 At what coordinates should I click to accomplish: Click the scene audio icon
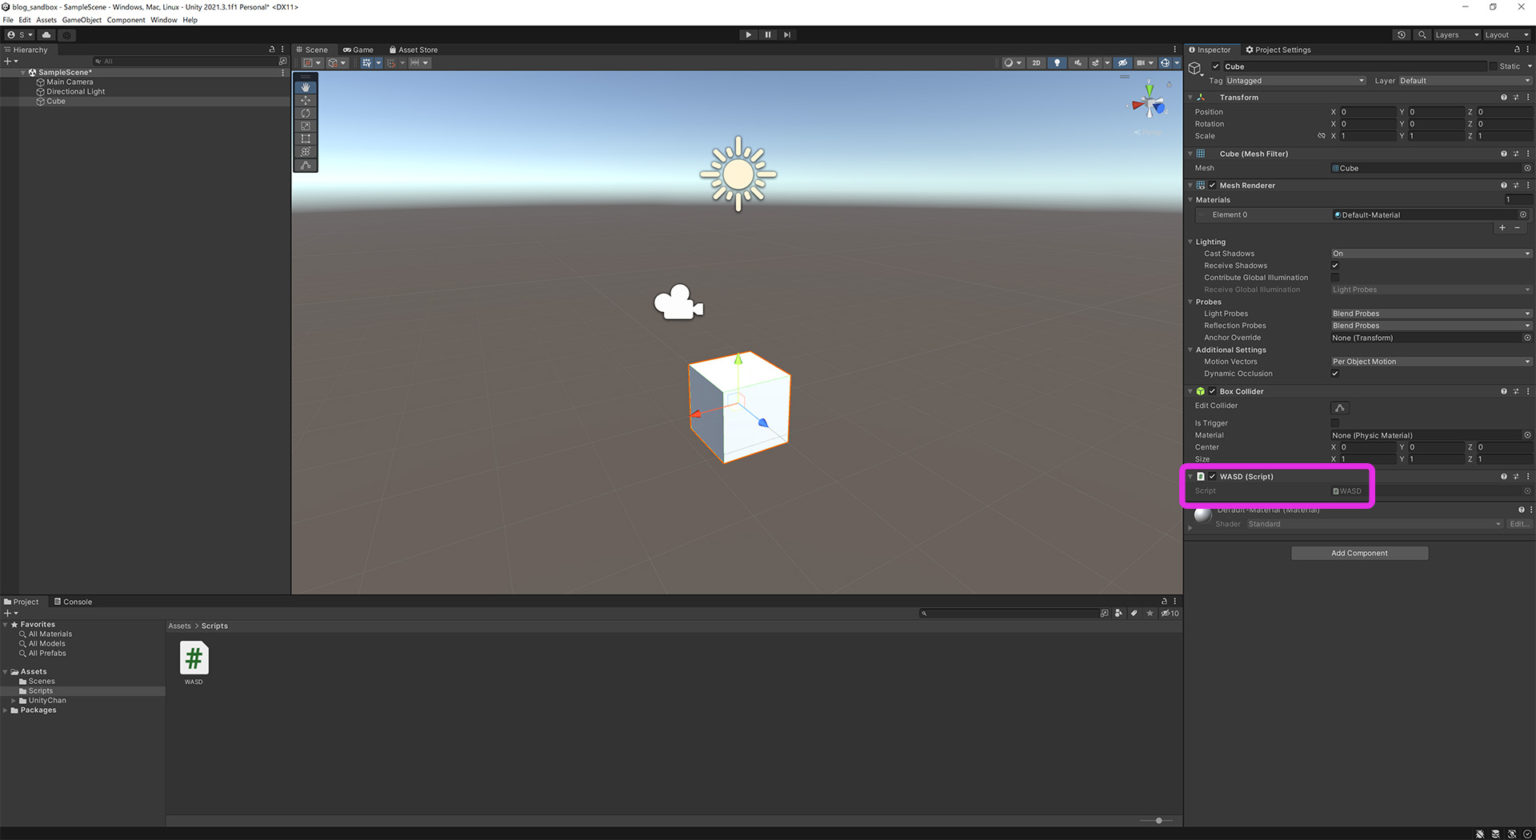1078,62
